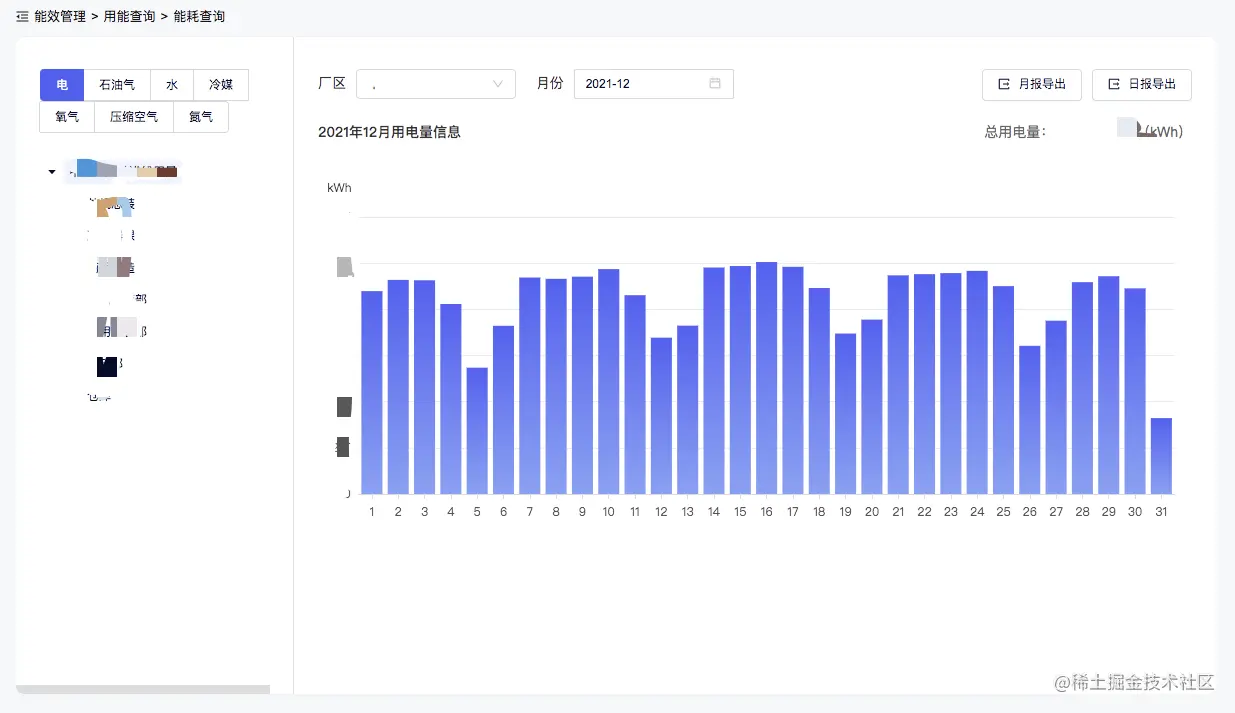Viewport: 1235px width, 713px height.
Task: Click the chart bar for day 19
Action: (x=846, y=414)
